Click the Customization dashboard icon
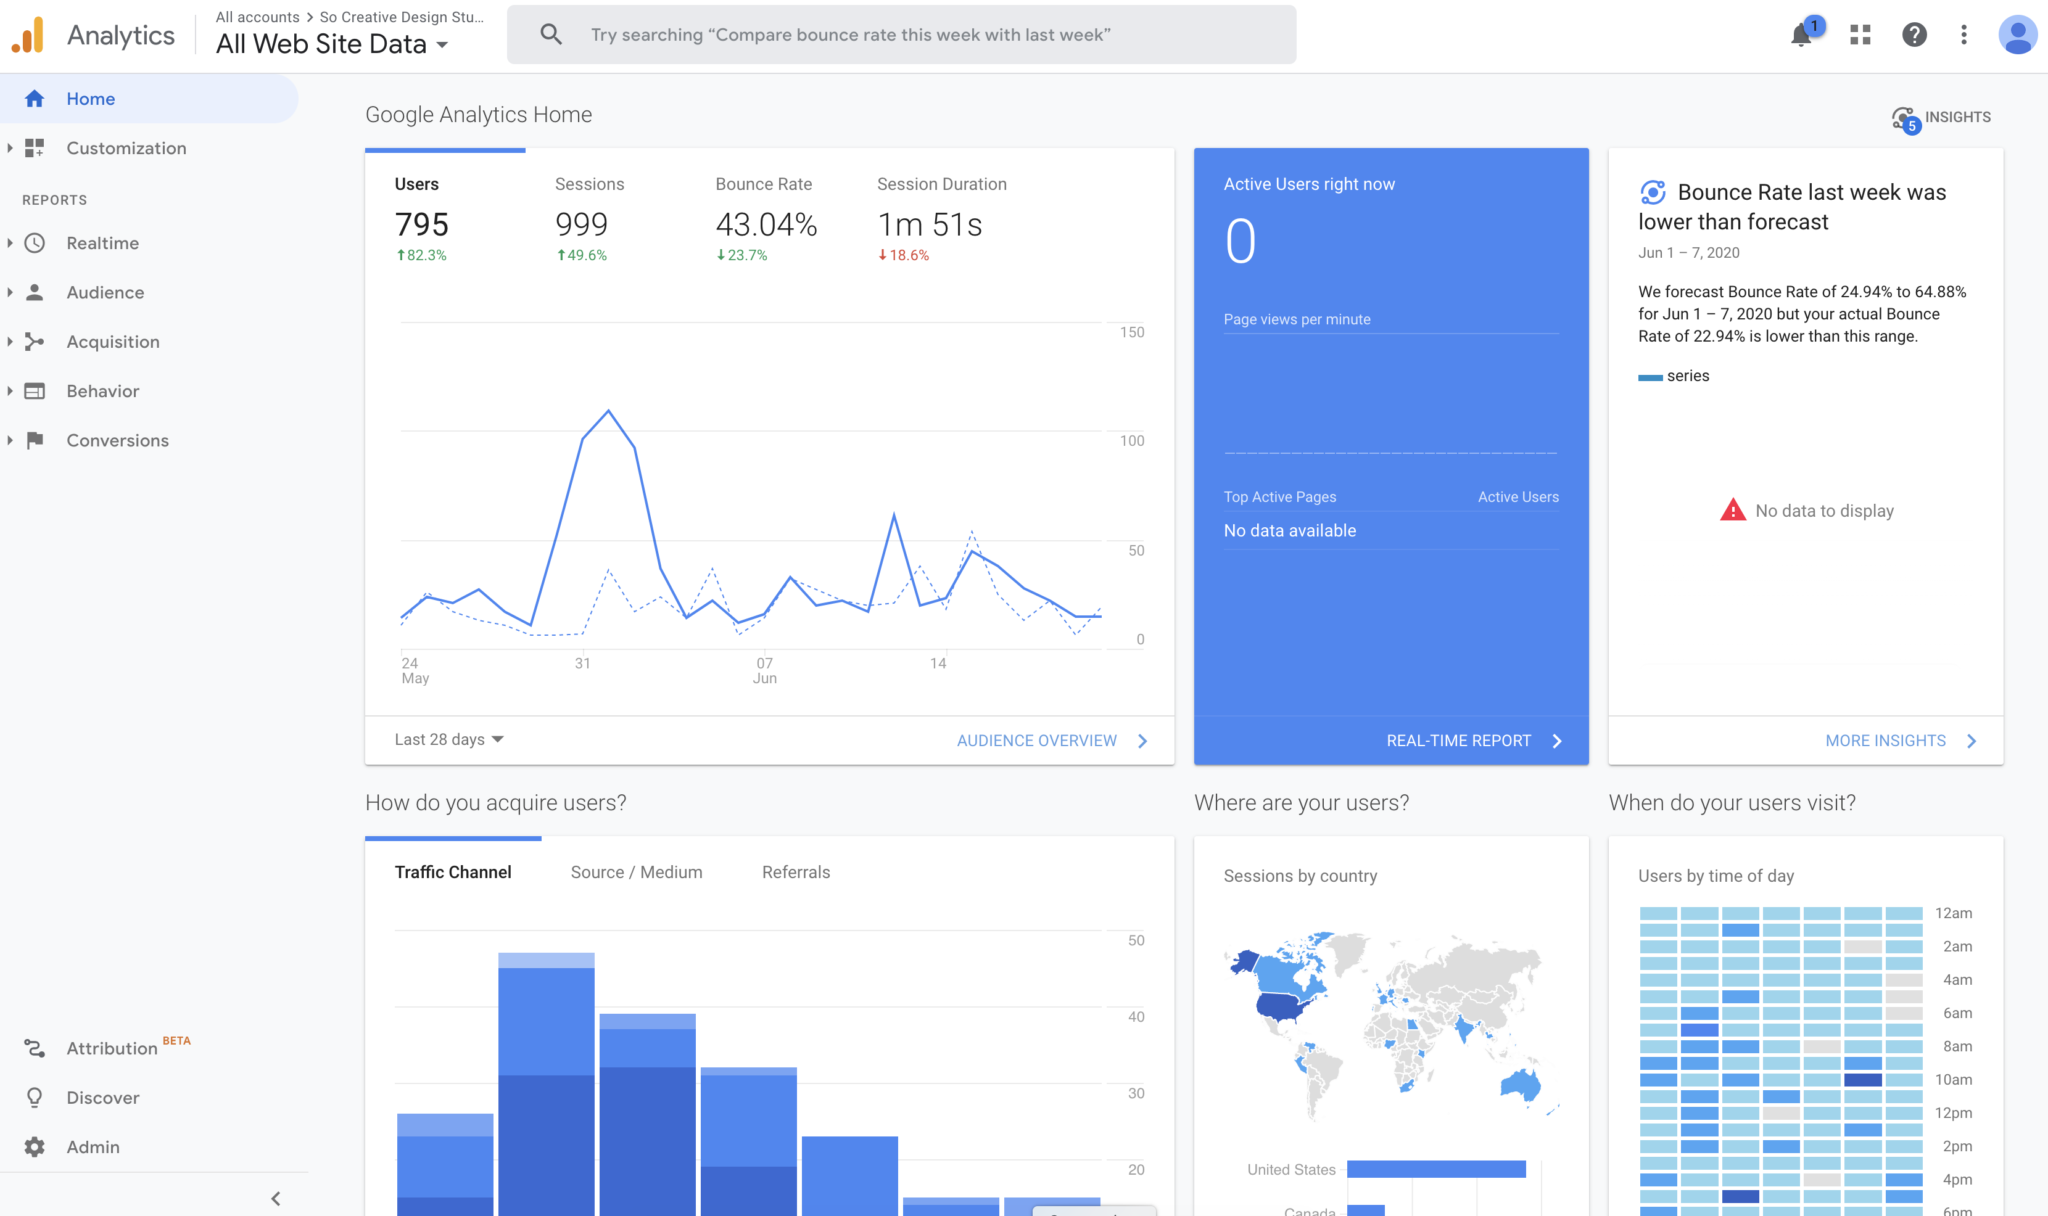Viewport: 2048px width, 1216px height. 35,148
